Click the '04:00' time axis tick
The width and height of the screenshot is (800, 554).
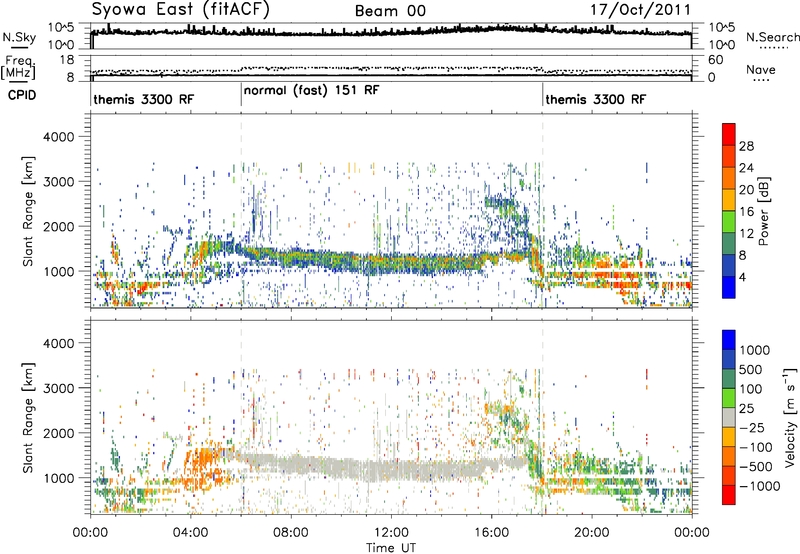point(190,533)
